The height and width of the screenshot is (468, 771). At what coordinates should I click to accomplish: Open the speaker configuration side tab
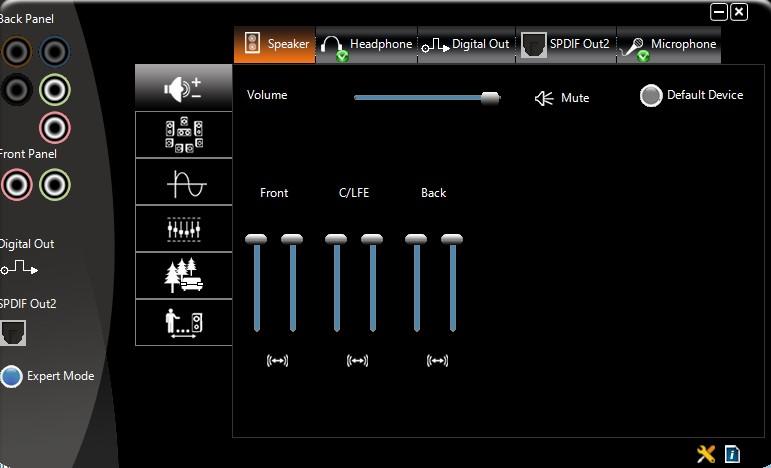coord(183,134)
